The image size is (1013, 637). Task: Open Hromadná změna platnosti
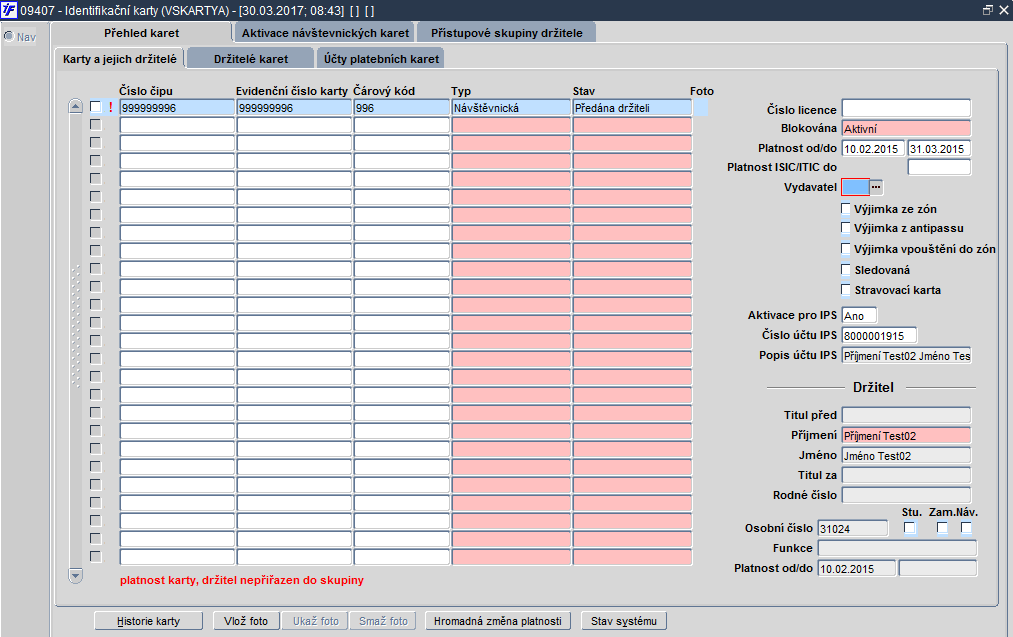[497, 621]
